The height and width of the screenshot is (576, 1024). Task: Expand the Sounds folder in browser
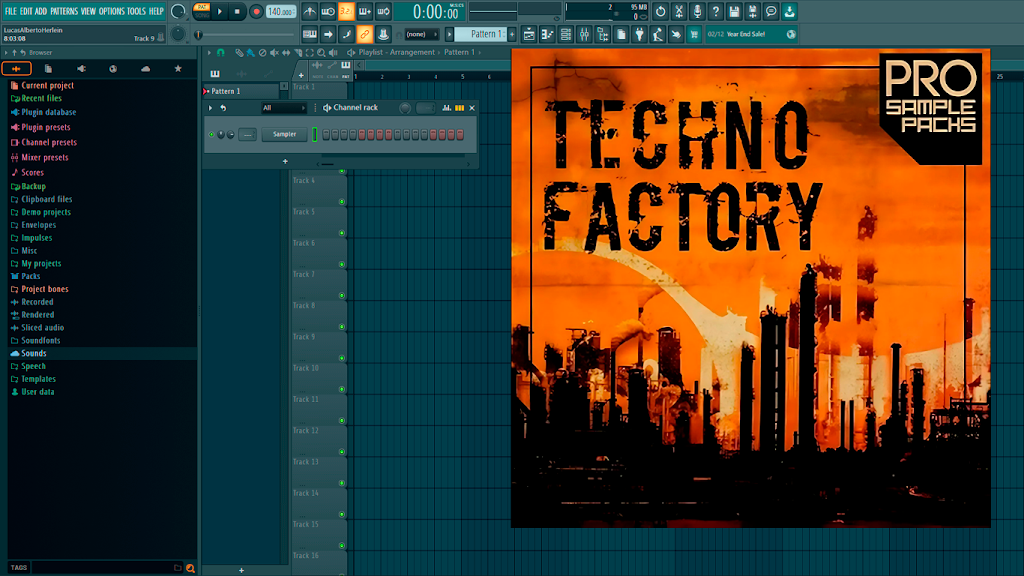click(x=34, y=353)
